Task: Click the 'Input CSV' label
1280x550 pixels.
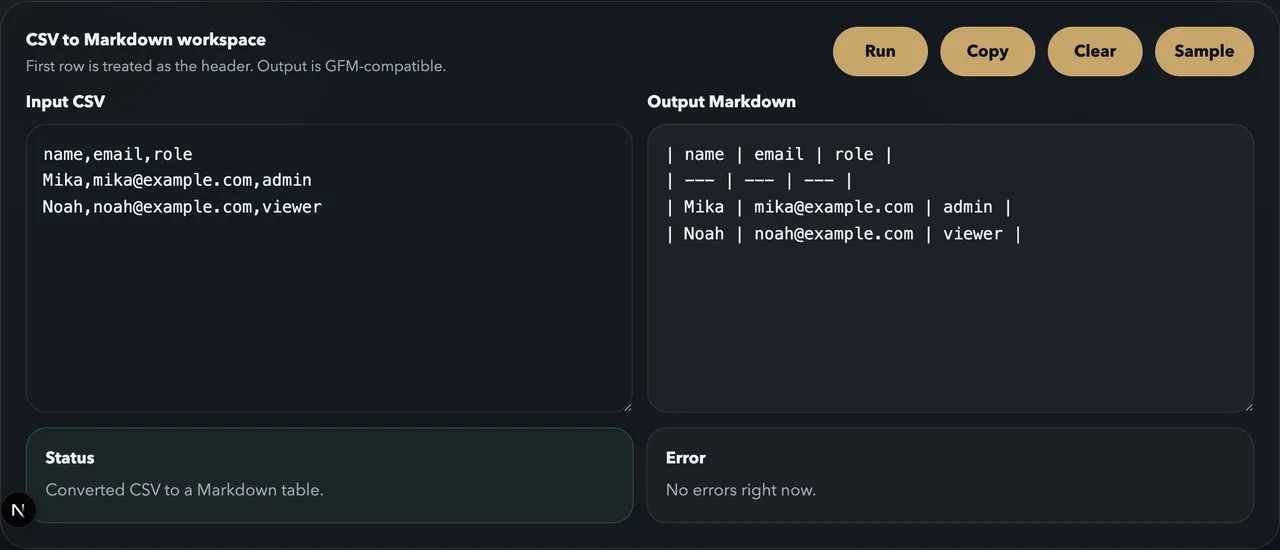Action: (65, 101)
